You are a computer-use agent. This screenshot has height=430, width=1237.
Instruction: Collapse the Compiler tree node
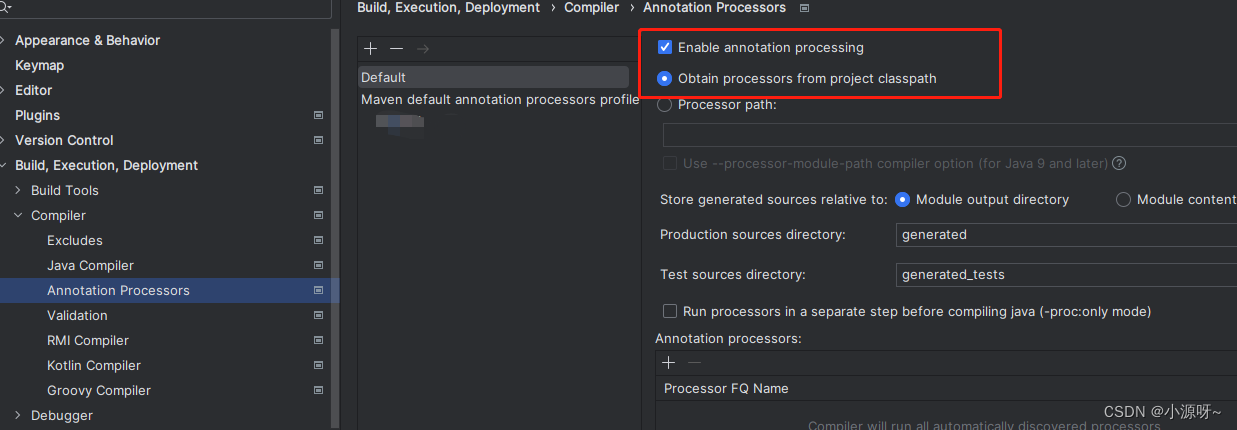18,215
